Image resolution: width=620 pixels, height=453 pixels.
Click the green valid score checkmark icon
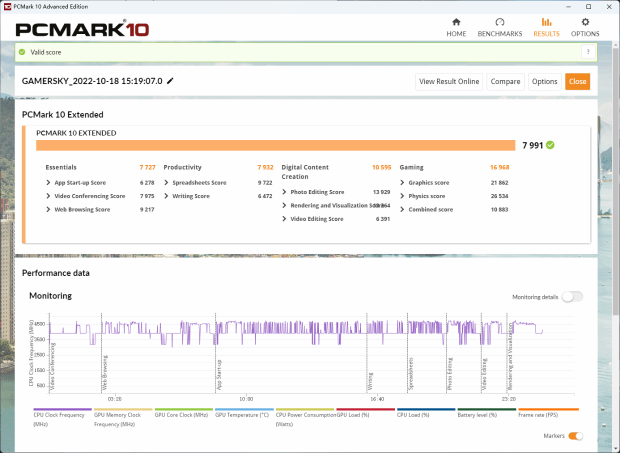(22, 52)
